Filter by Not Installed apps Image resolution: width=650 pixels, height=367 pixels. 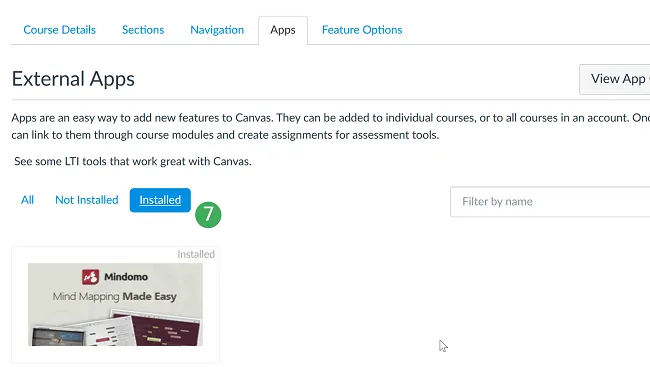[x=87, y=200]
